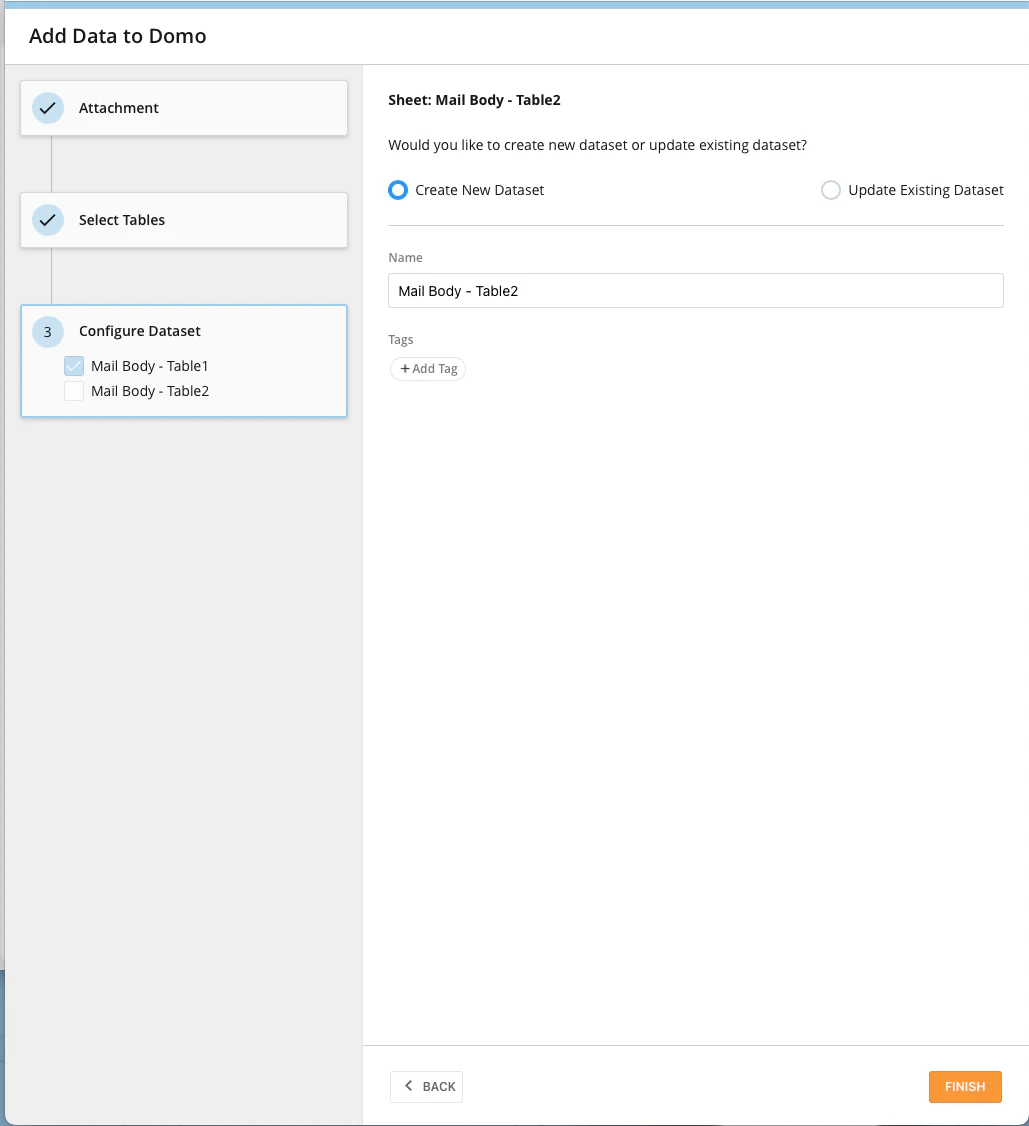Click the Tags label
This screenshot has height=1126, width=1029.
tap(401, 340)
